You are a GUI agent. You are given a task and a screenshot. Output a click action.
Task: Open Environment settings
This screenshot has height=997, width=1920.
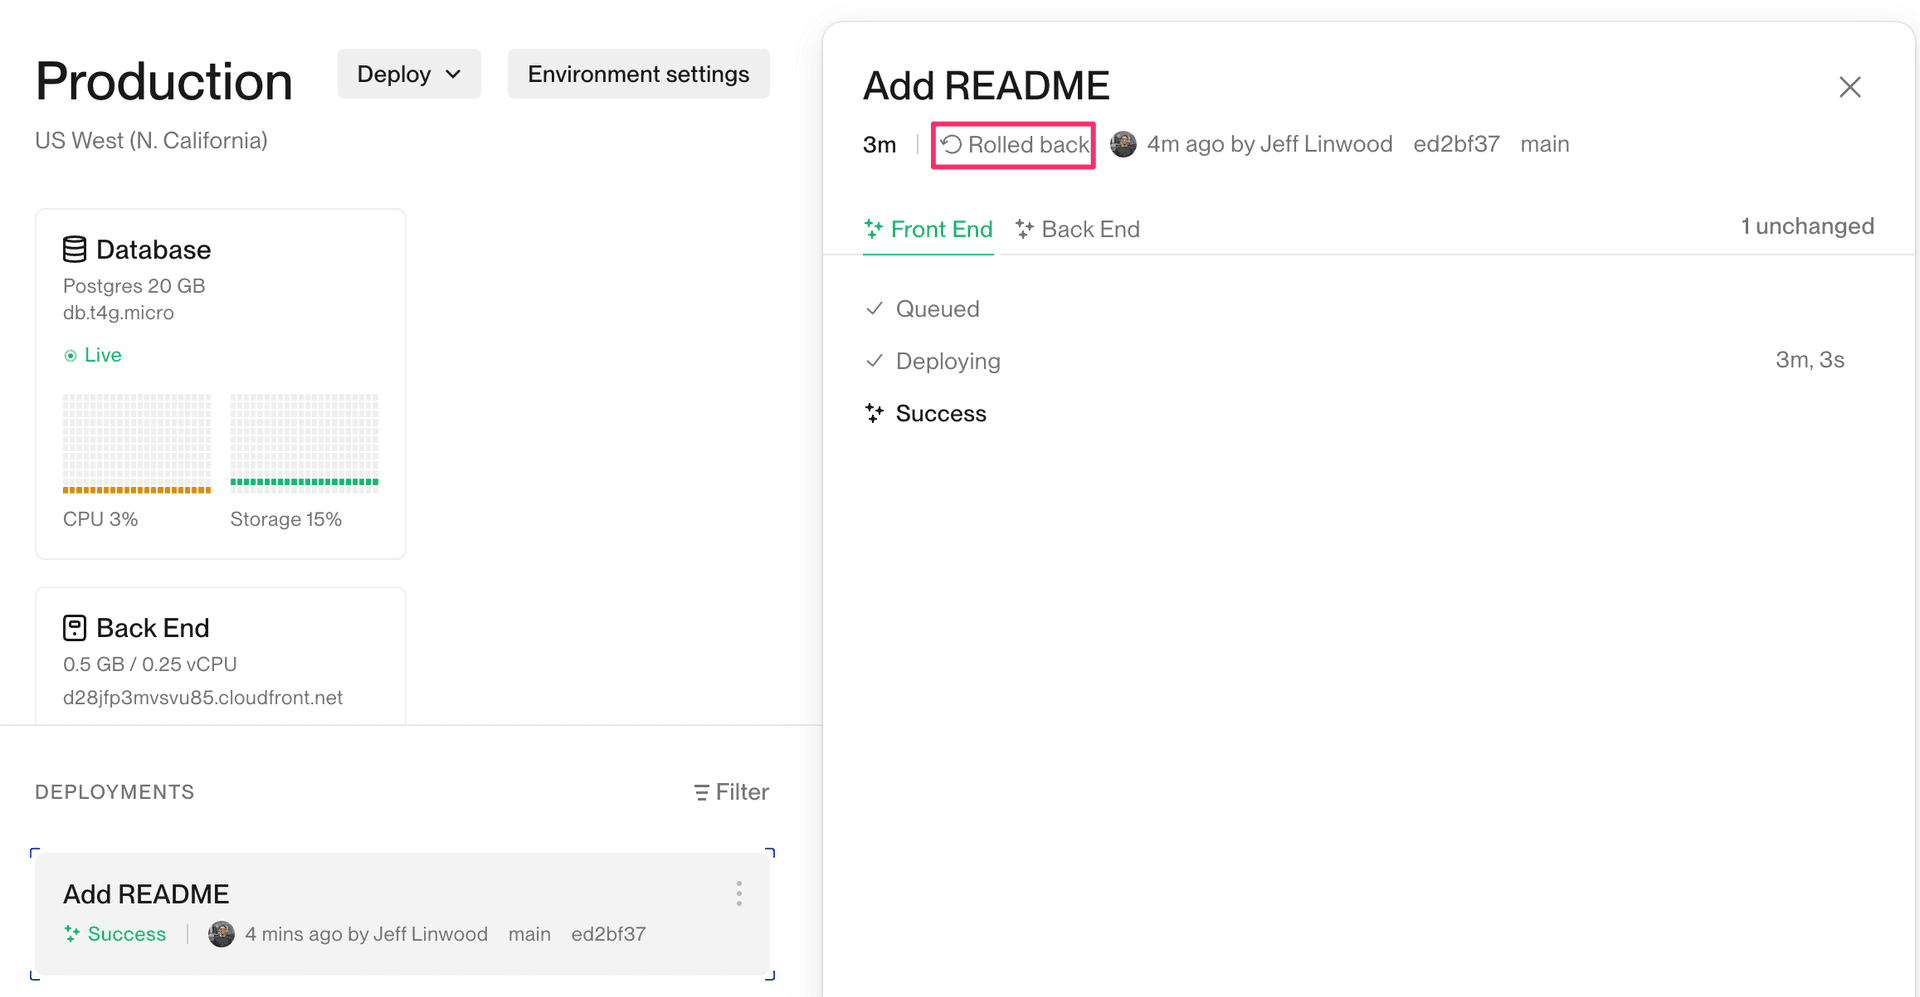tap(638, 74)
